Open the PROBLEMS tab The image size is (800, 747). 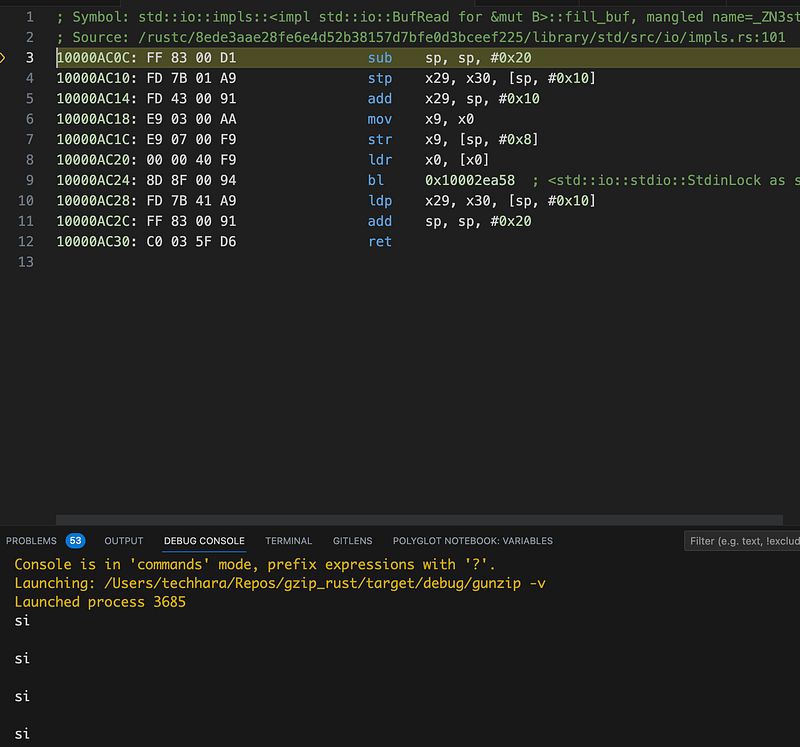coord(31,541)
